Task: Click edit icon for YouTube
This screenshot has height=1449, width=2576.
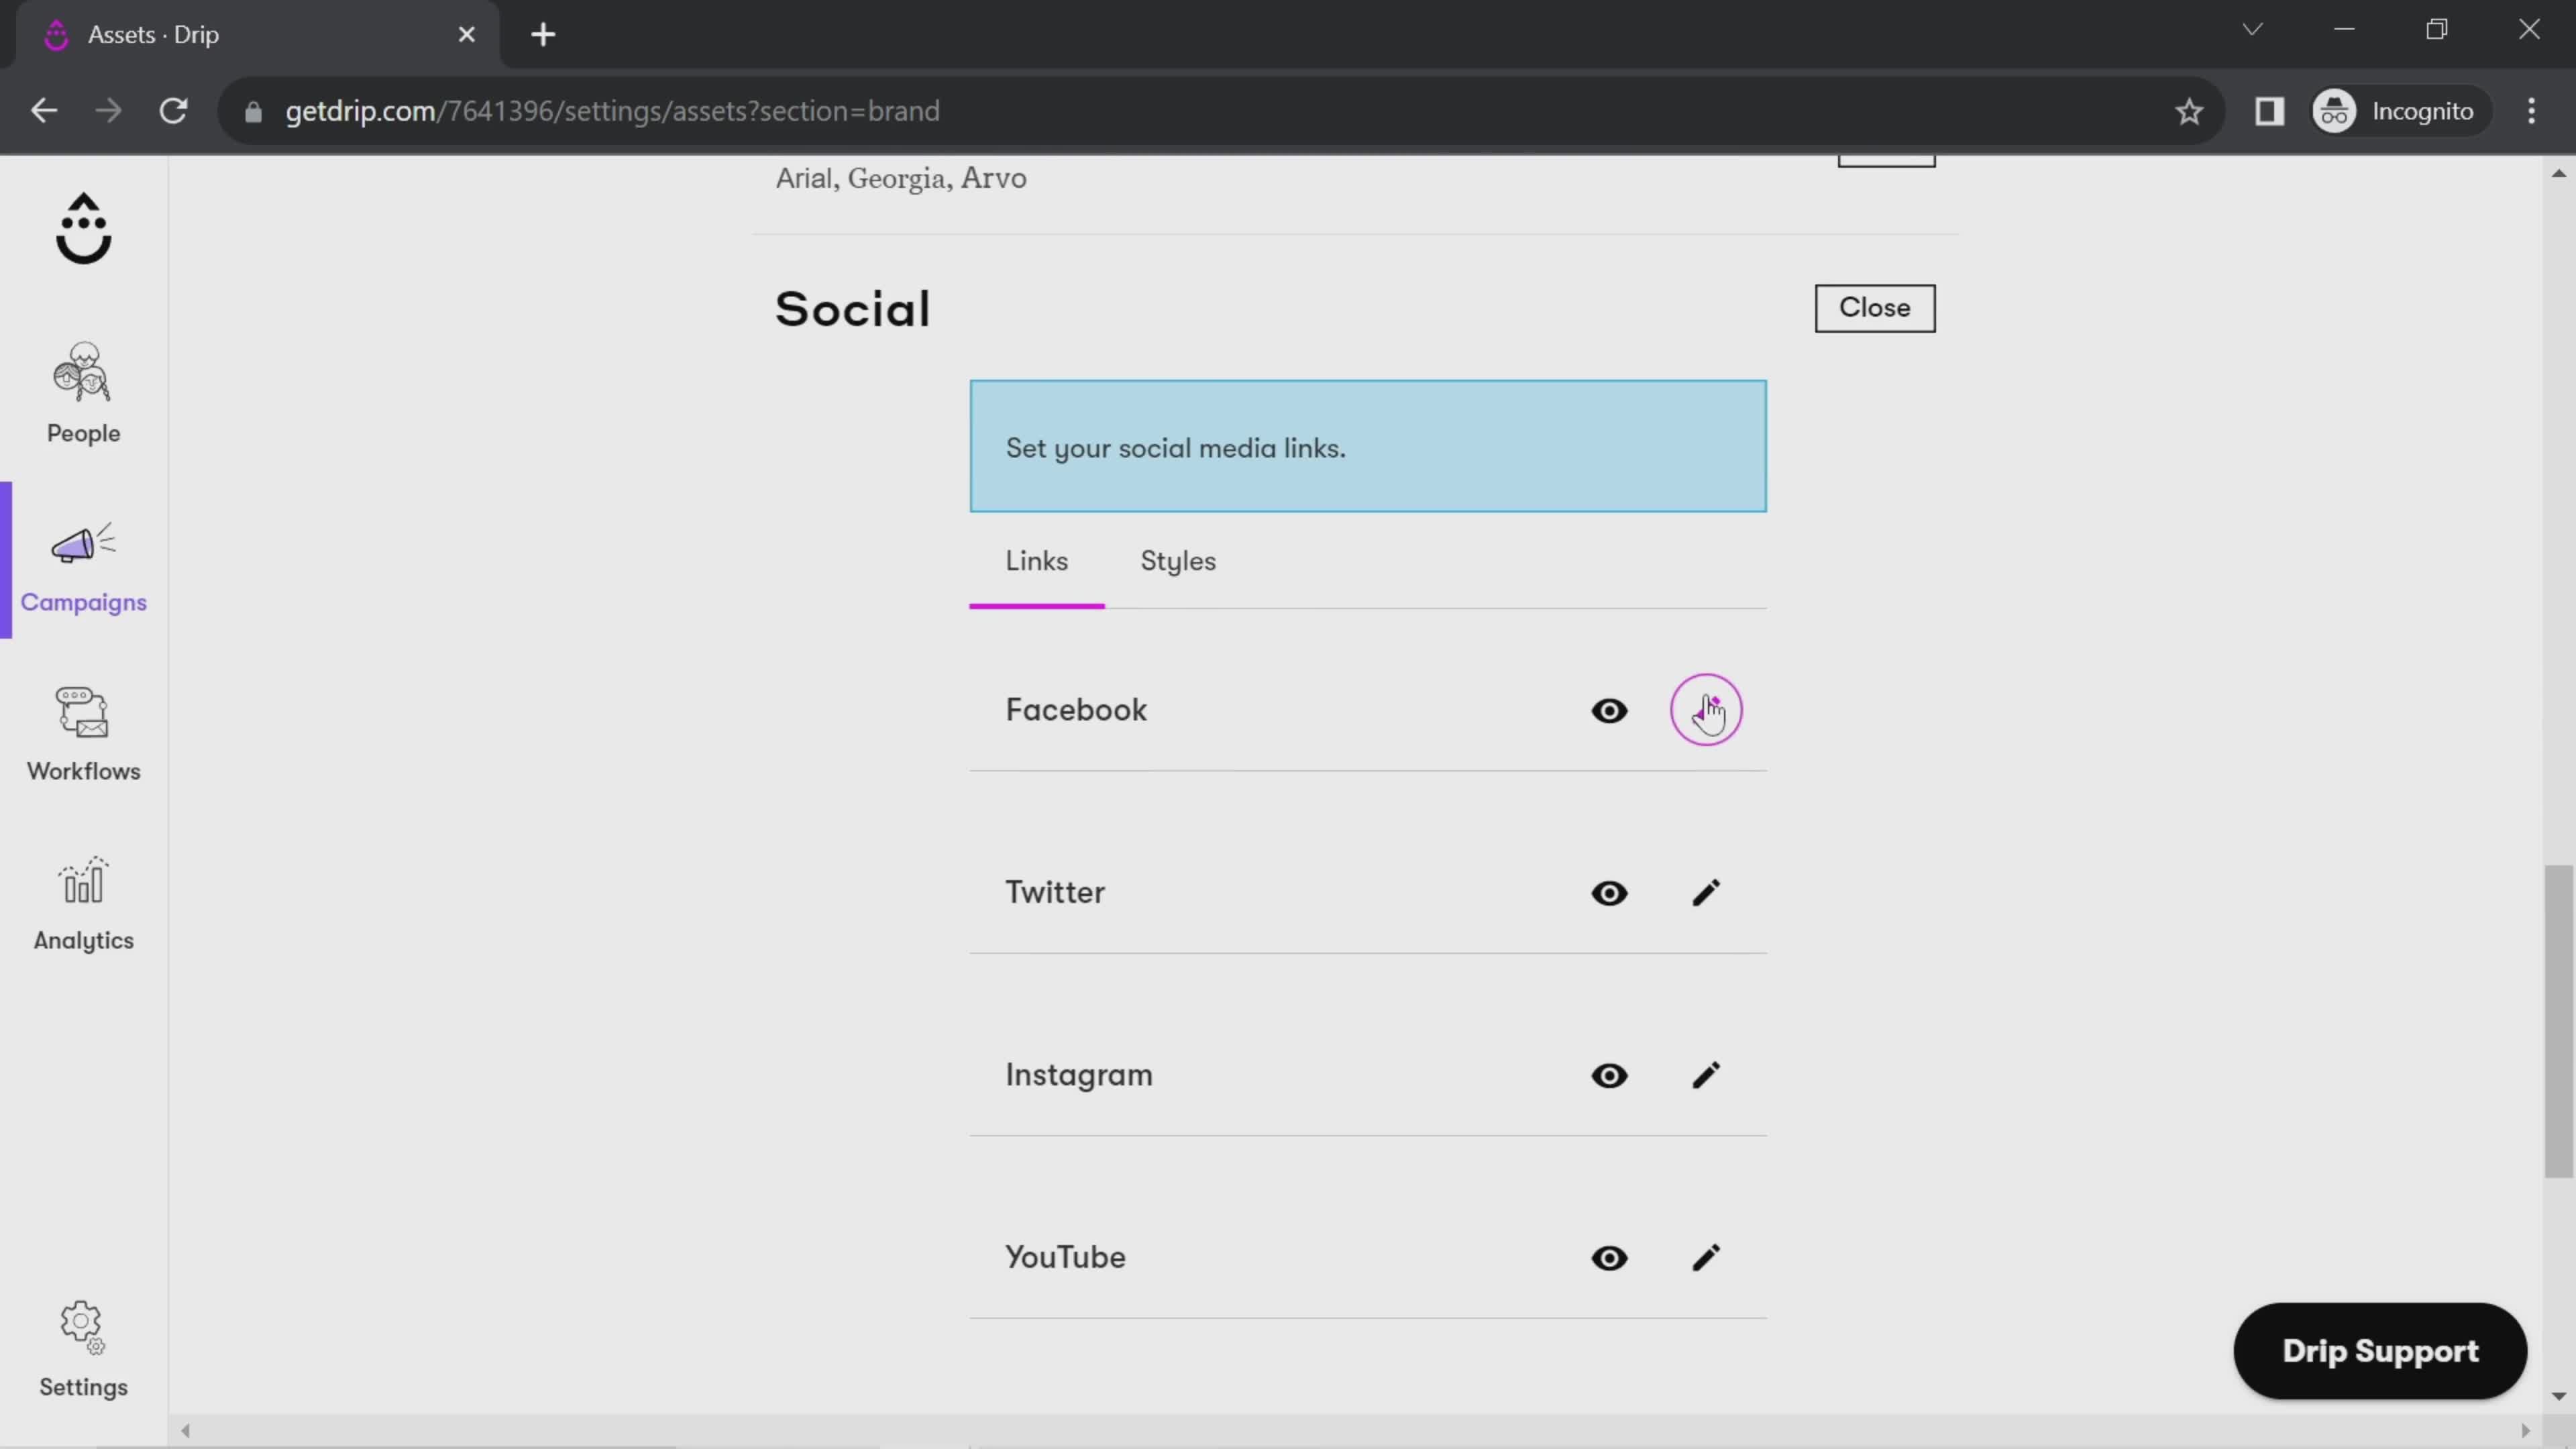Action: point(1705,1256)
